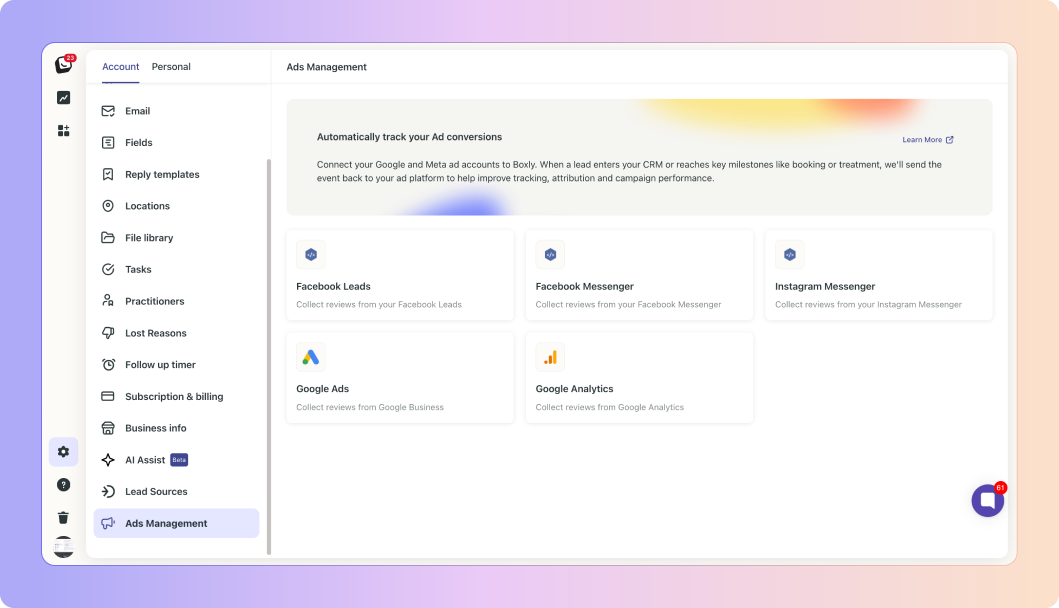The height and width of the screenshot is (608, 1059).
Task: Click the Reply templates bookmark icon
Action: [x=108, y=174]
